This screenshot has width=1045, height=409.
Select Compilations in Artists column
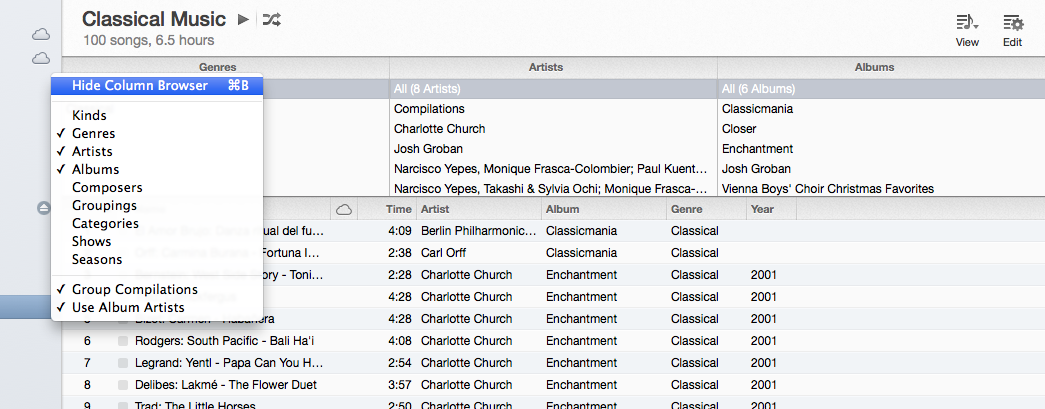(553, 109)
